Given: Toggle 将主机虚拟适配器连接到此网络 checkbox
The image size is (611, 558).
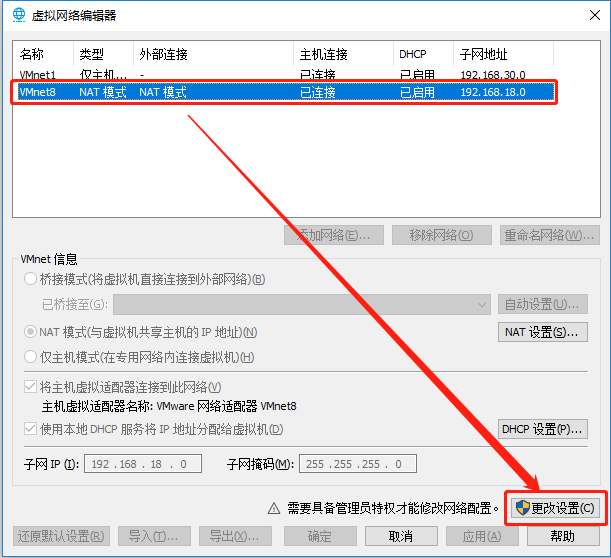Looking at the screenshot, I should tap(30, 387).
